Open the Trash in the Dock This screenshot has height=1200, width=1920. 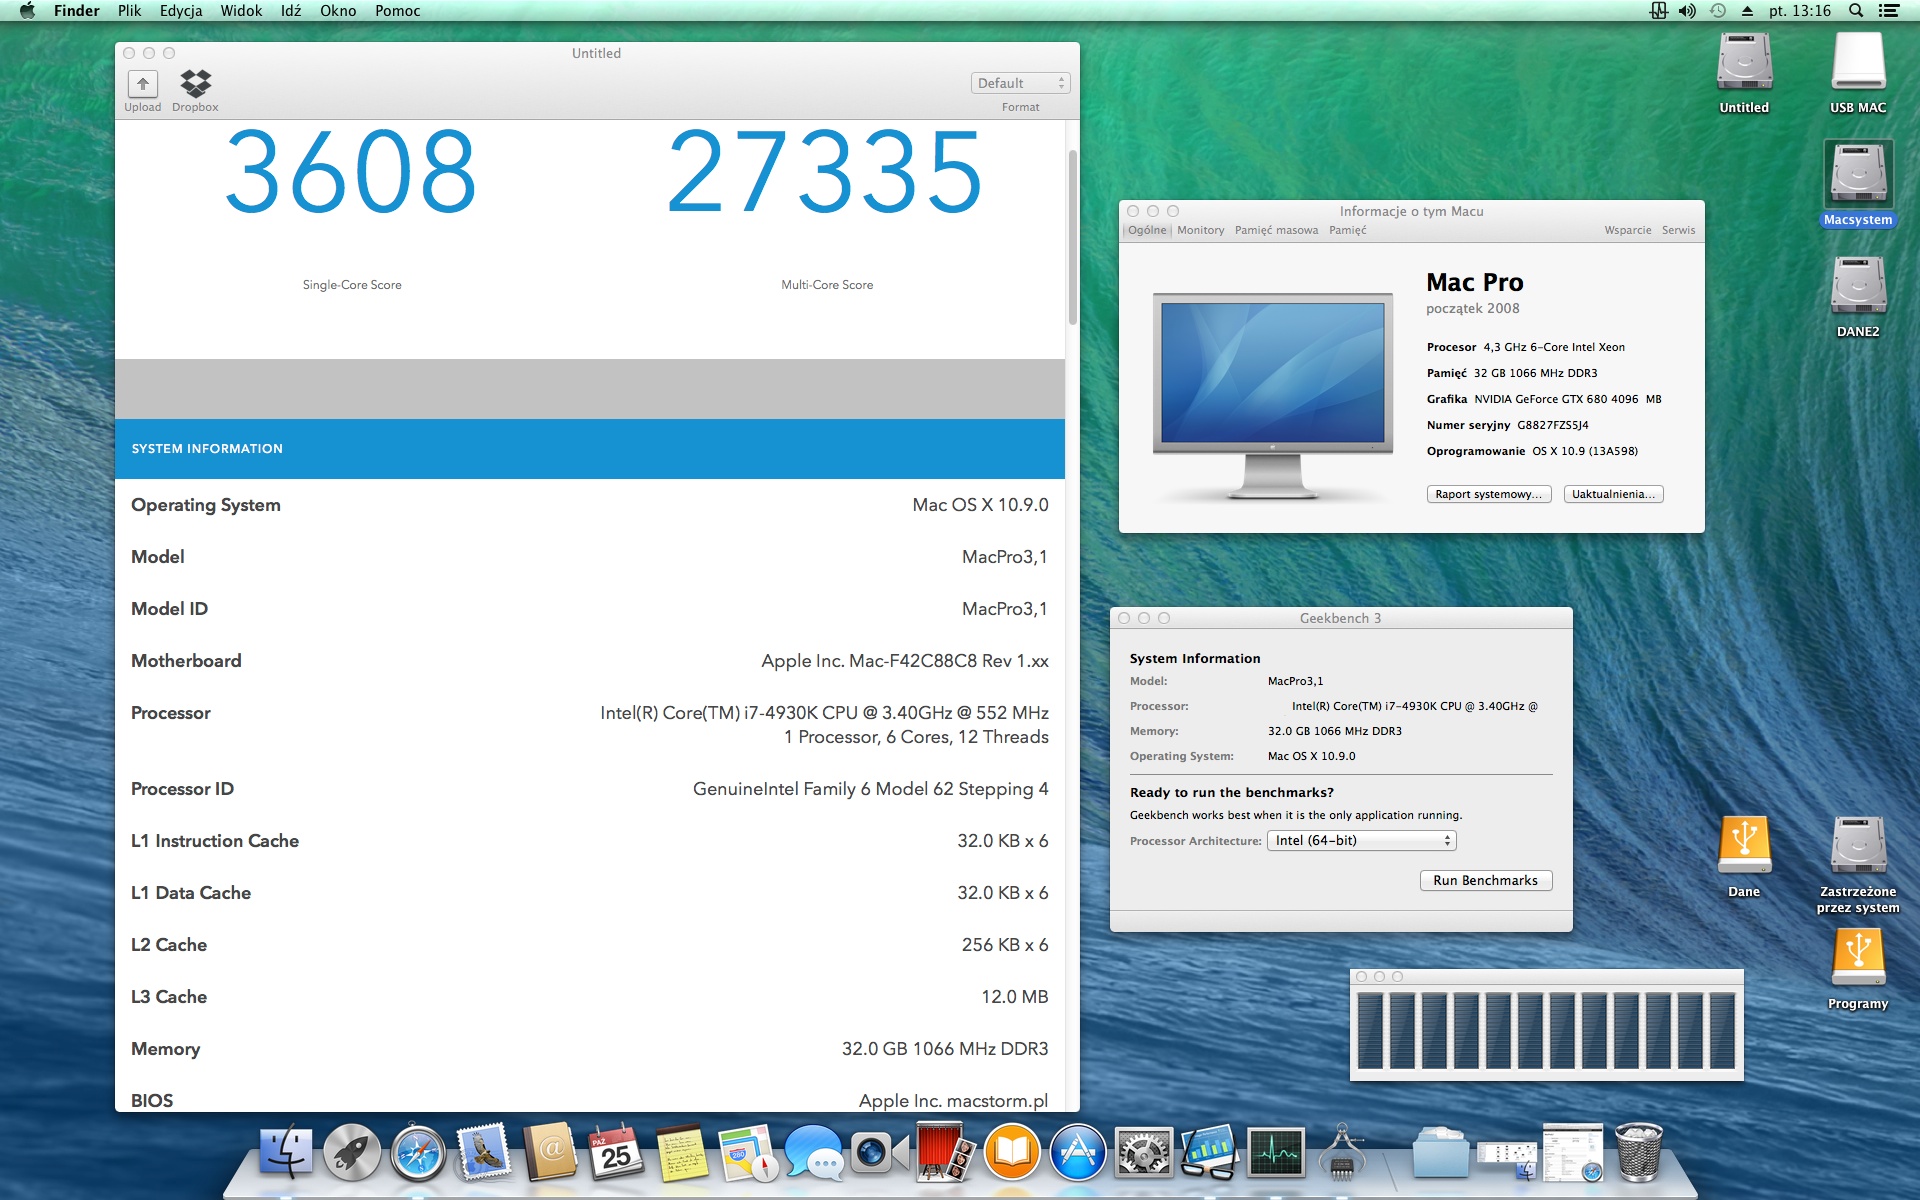(1638, 1152)
